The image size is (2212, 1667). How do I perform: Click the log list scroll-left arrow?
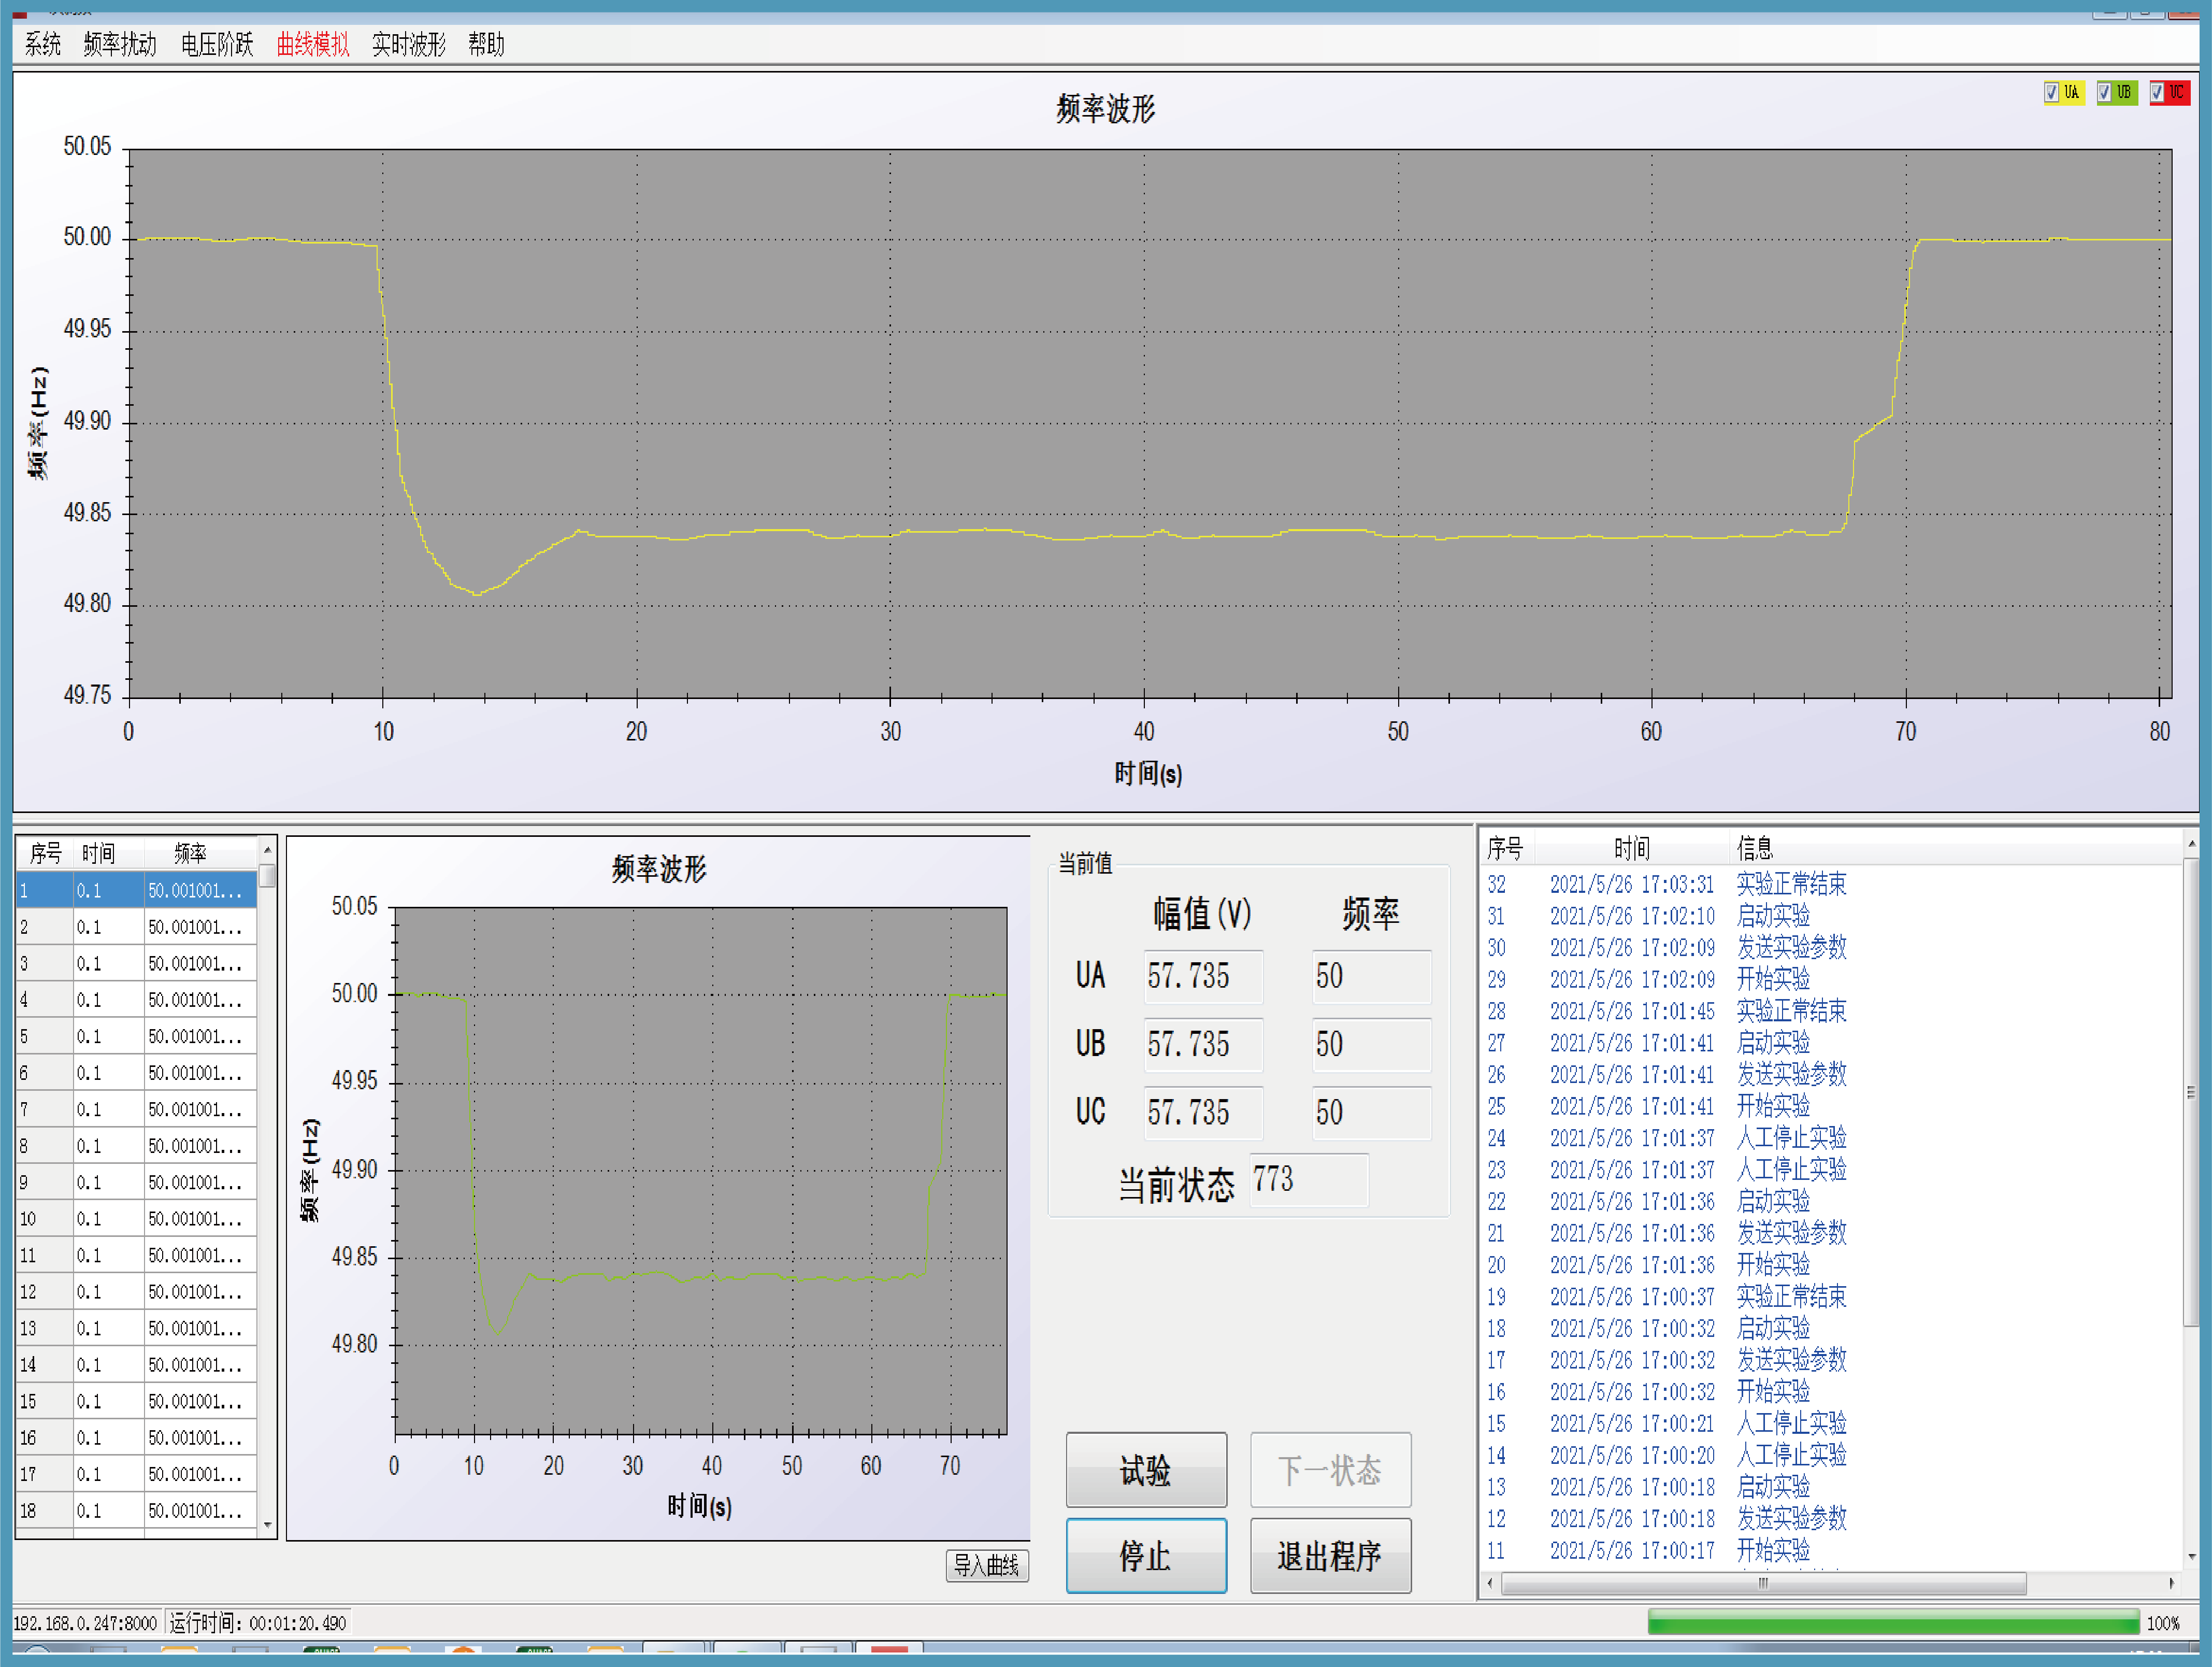click(x=1490, y=1583)
